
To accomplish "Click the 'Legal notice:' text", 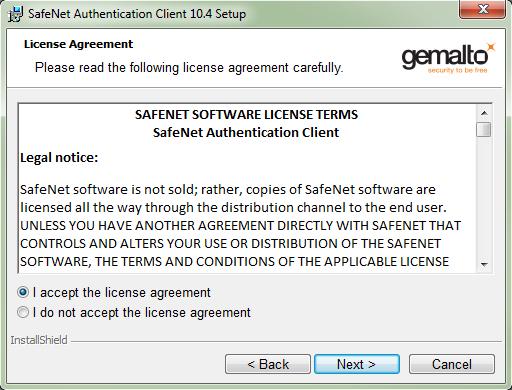I will pyautogui.click(x=59, y=157).
